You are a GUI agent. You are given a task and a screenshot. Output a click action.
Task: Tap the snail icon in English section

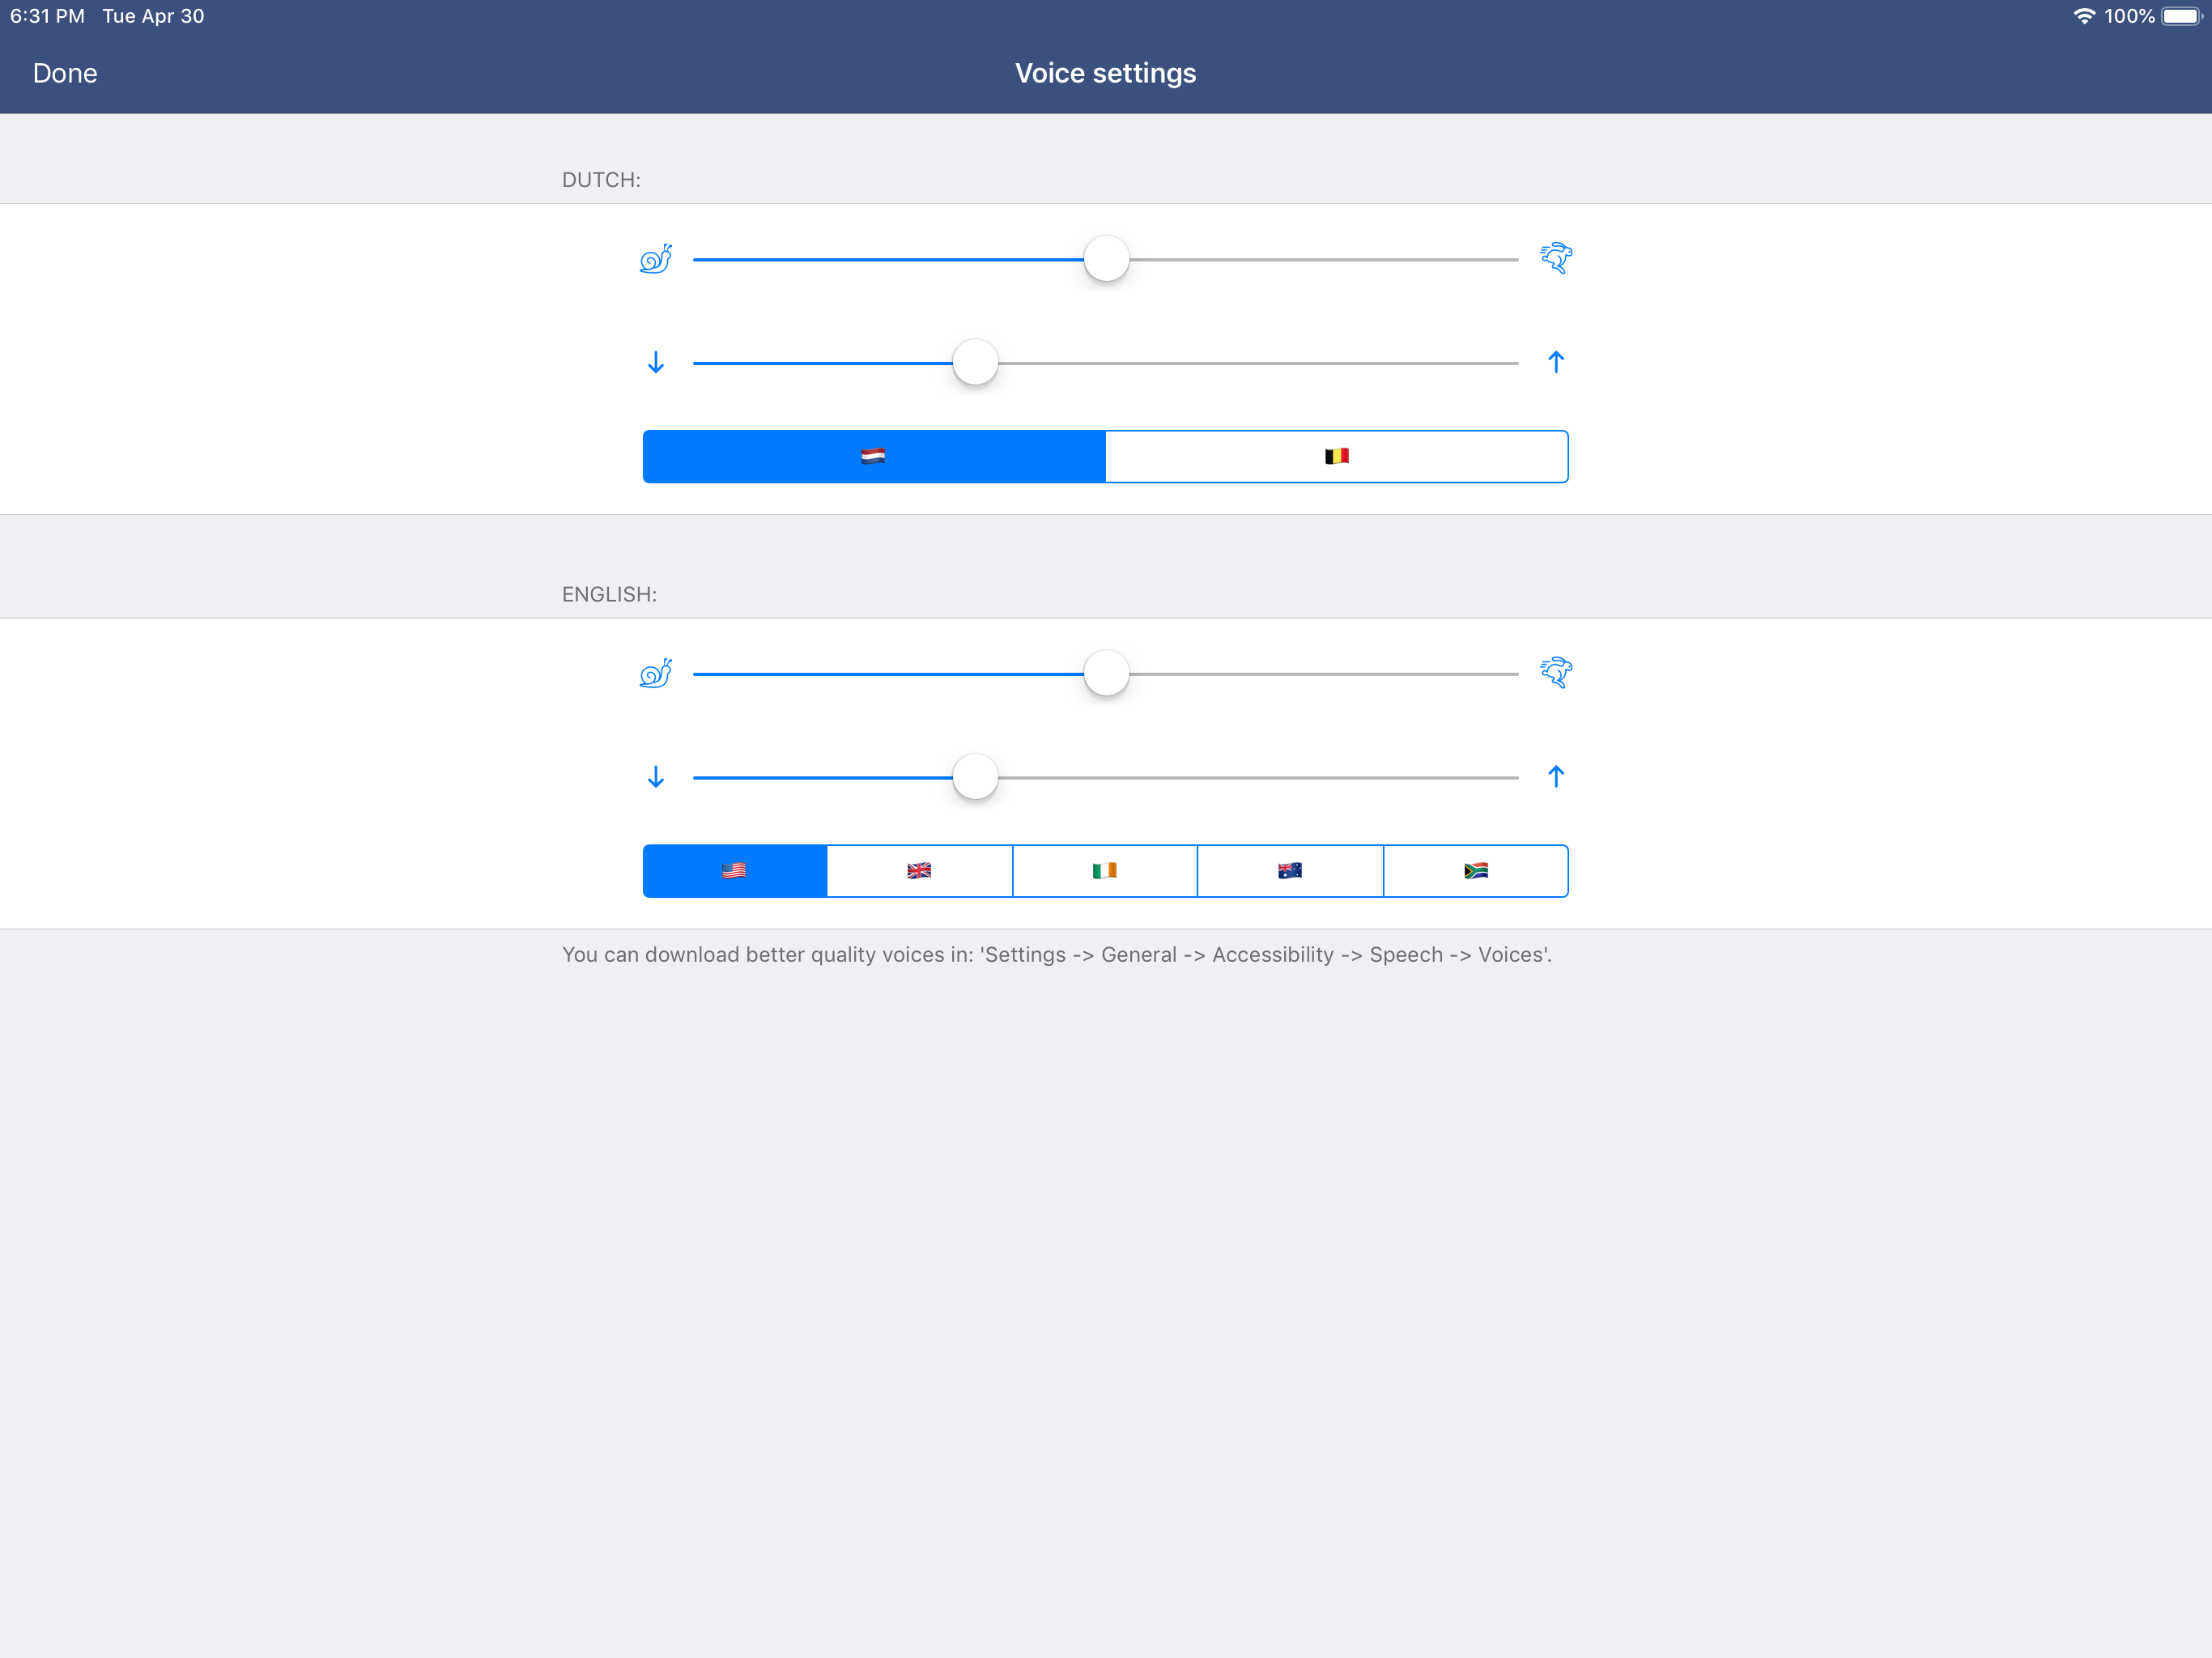pyautogui.click(x=655, y=673)
